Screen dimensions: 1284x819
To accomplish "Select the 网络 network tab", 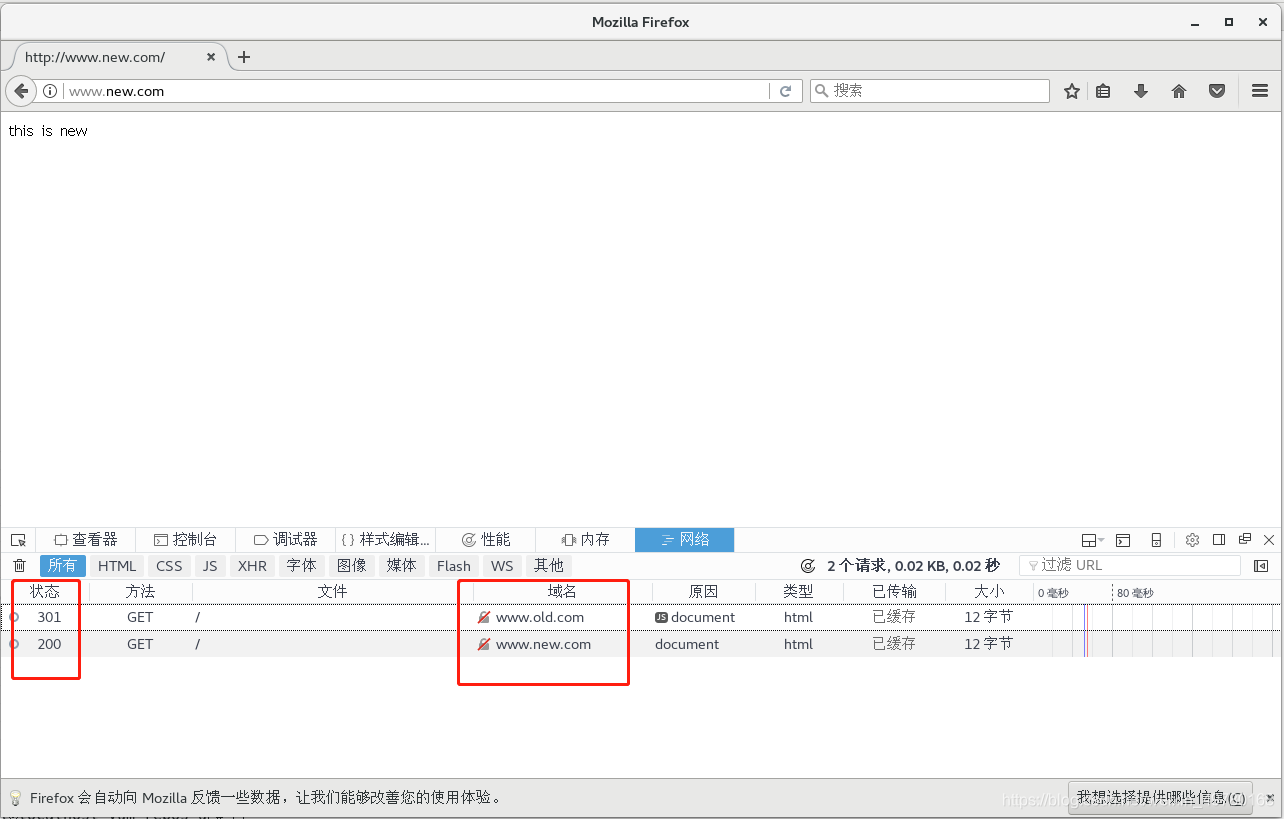I will (x=685, y=540).
